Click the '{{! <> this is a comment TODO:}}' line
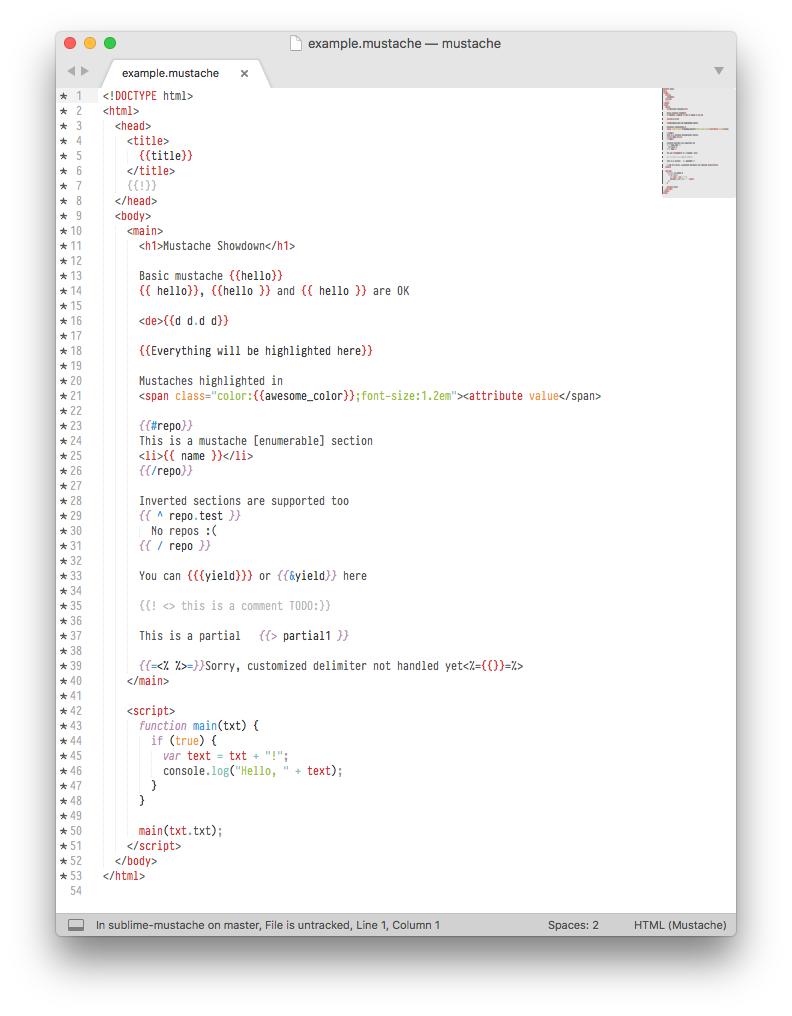The image size is (792, 1016). [235, 606]
